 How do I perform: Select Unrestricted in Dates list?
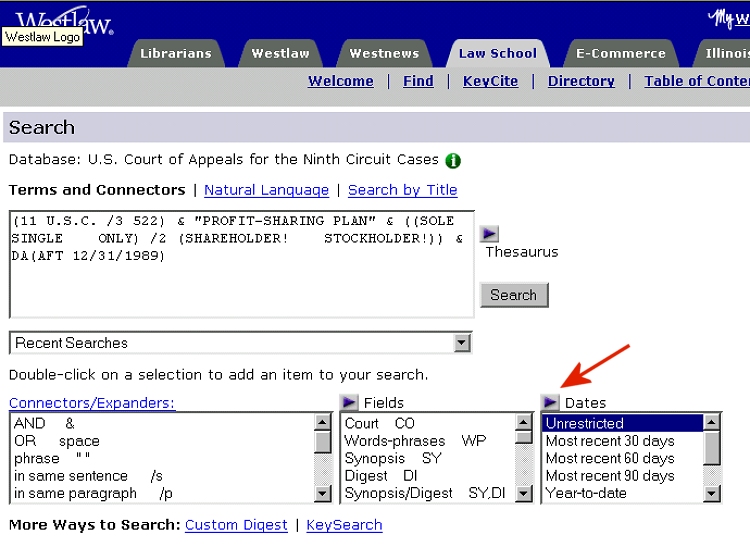(622, 423)
